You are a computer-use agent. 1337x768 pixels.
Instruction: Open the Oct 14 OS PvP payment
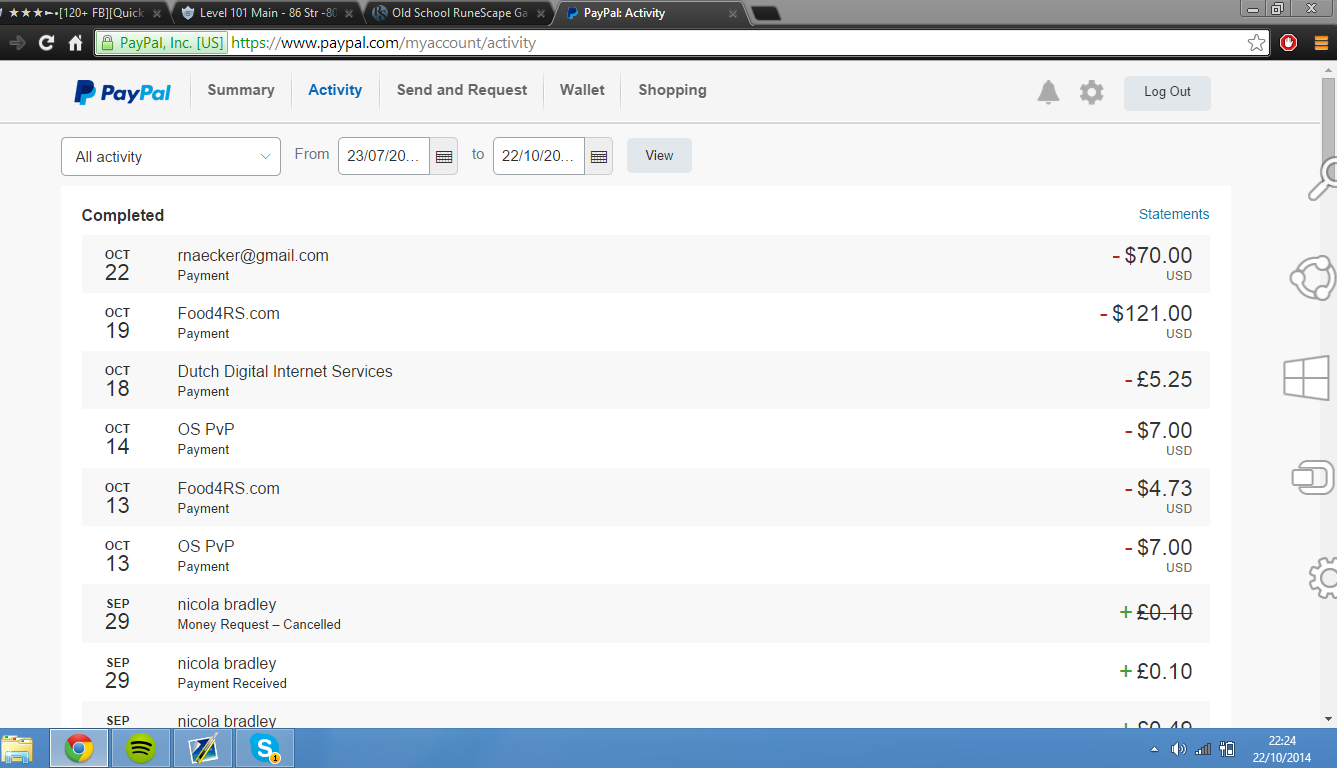coord(645,438)
